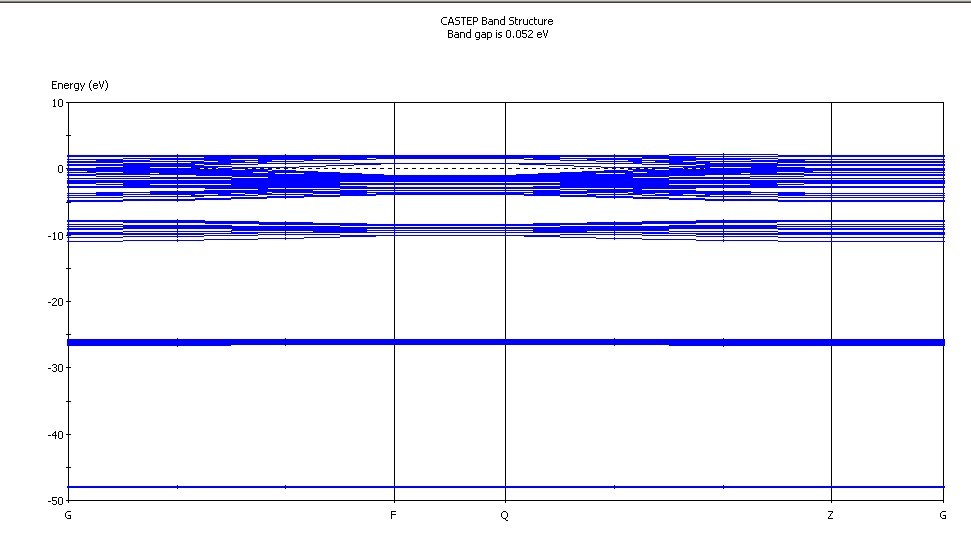Click the band cluster near -10 eV

pyautogui.click(x=505, y=230)
